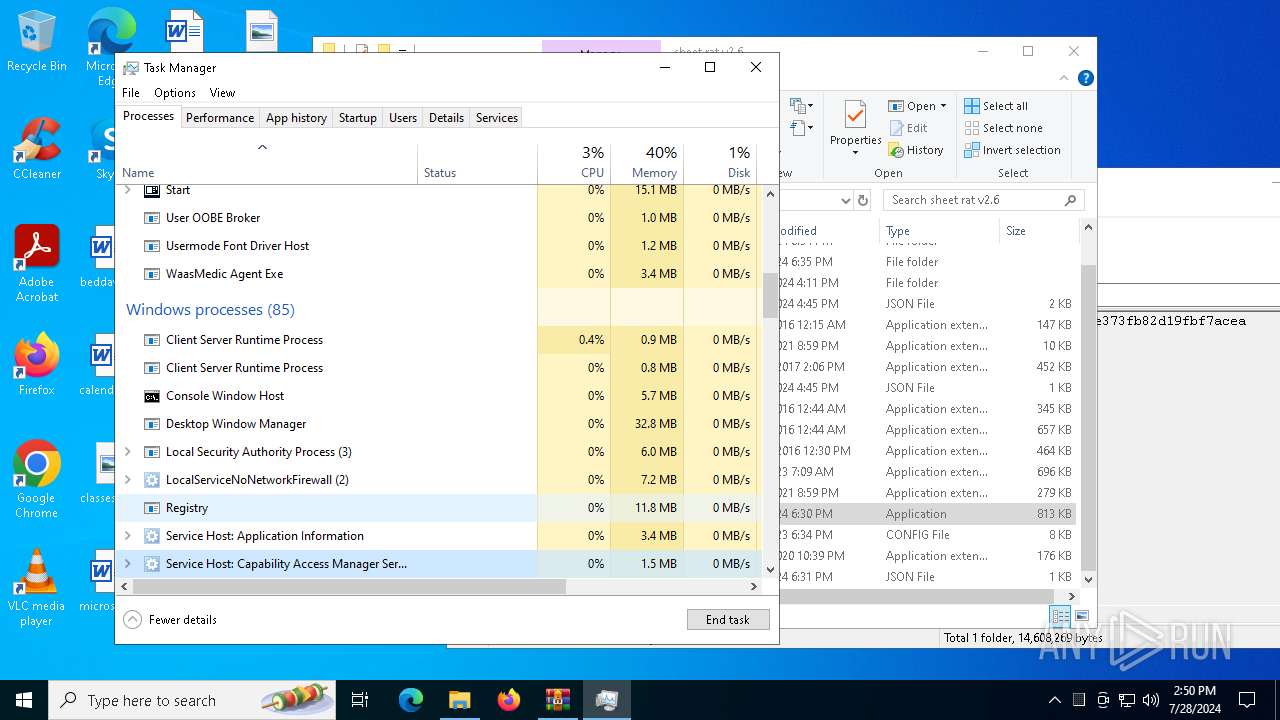Collapse Task Manager with Fewer details
The width and height of the screenshot is (1280, 720).
pyautogui.click(x=170, y=620)
